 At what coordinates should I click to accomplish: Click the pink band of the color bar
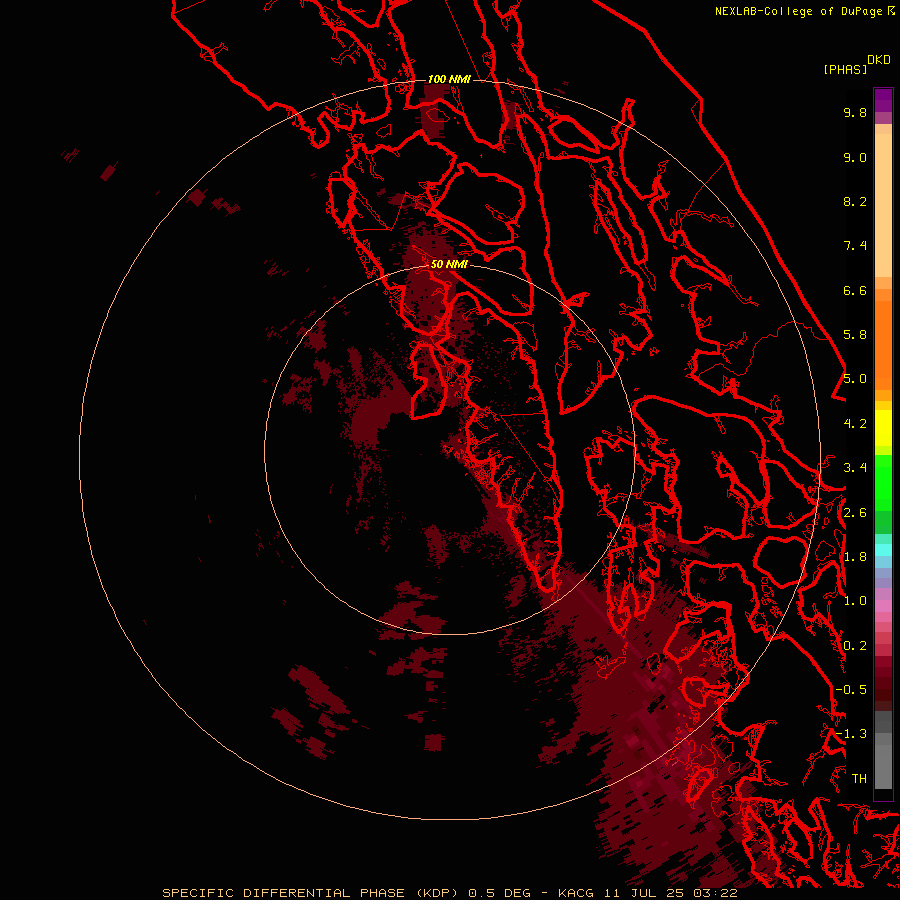883,606
